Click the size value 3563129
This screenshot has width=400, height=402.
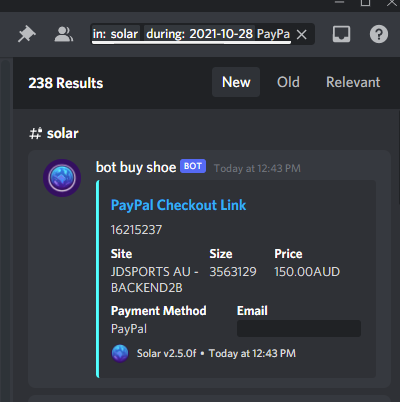[x=233, y=272]
